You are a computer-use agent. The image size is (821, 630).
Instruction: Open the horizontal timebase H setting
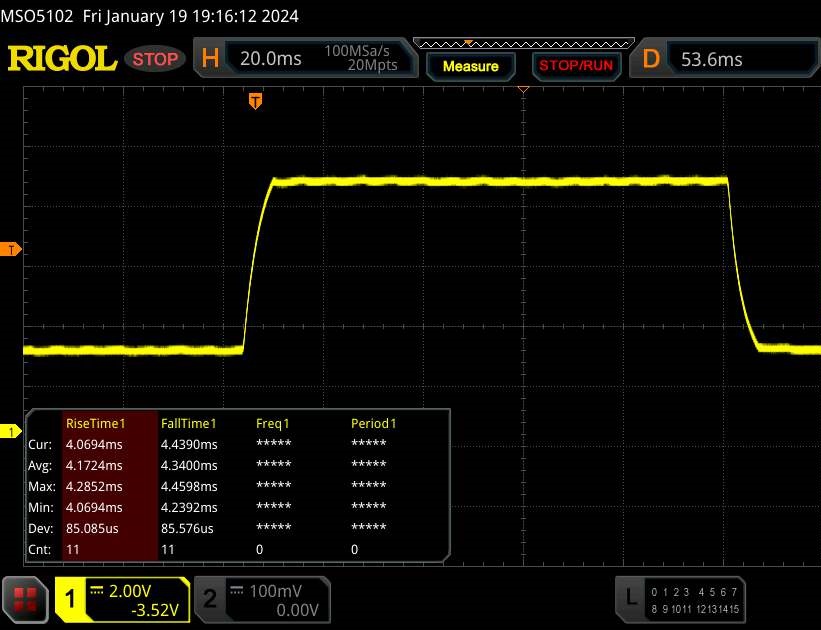coord(305,58)
